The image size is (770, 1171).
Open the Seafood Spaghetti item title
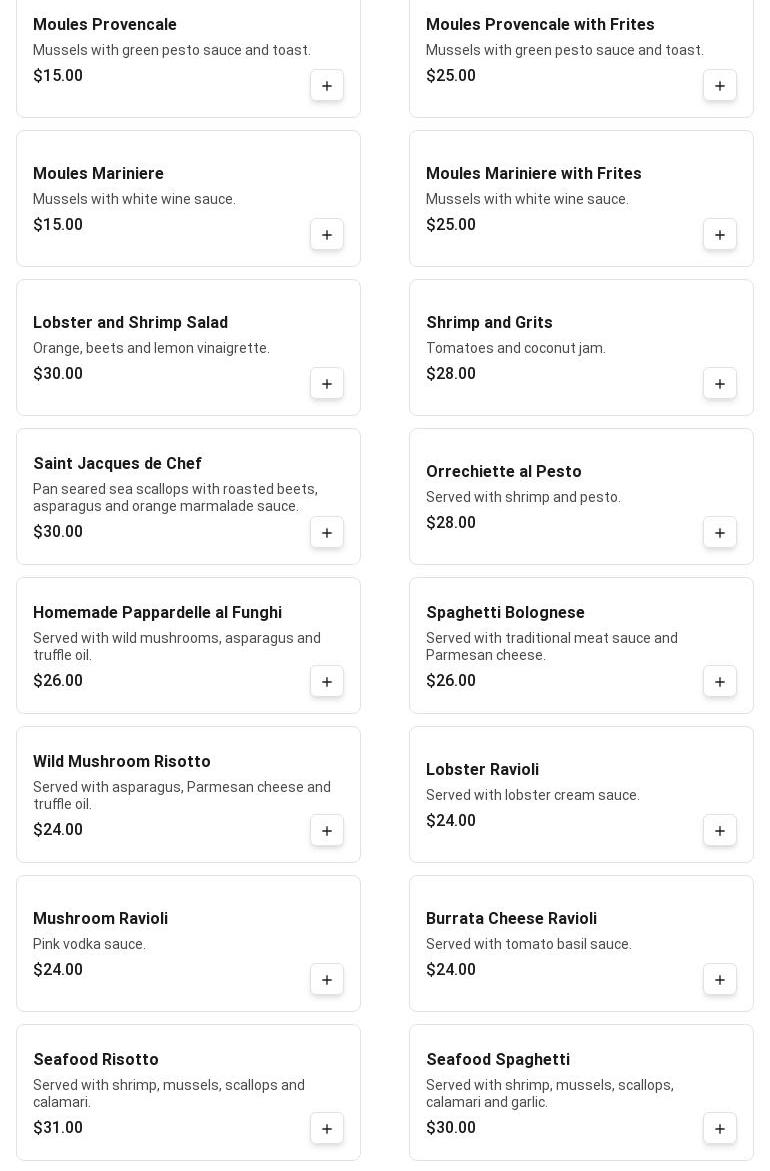498,1060
